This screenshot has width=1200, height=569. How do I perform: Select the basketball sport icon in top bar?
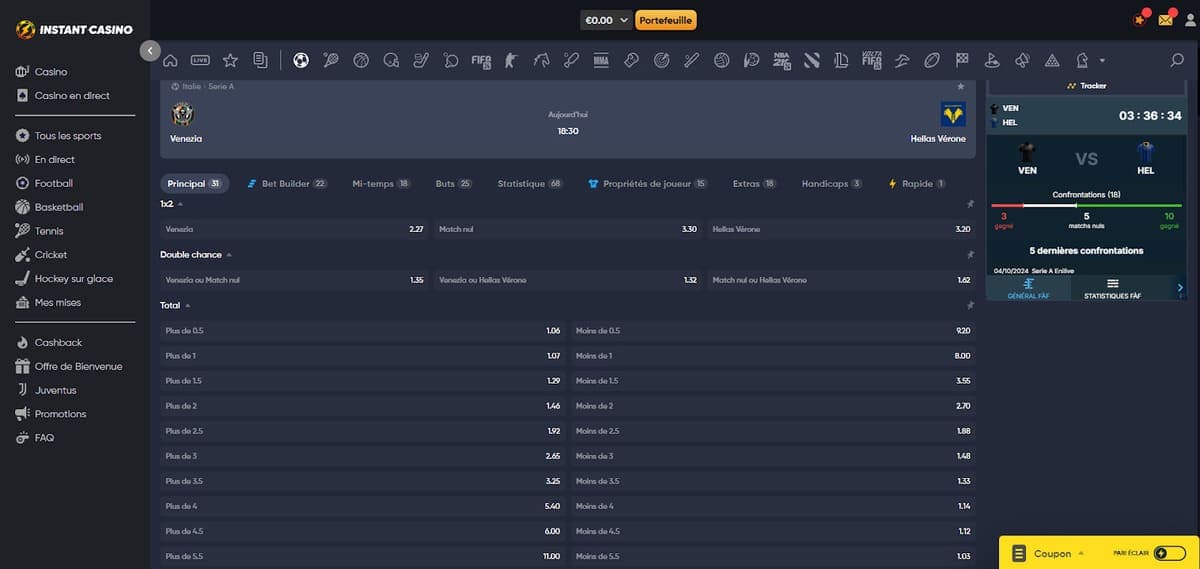point(361,60)
